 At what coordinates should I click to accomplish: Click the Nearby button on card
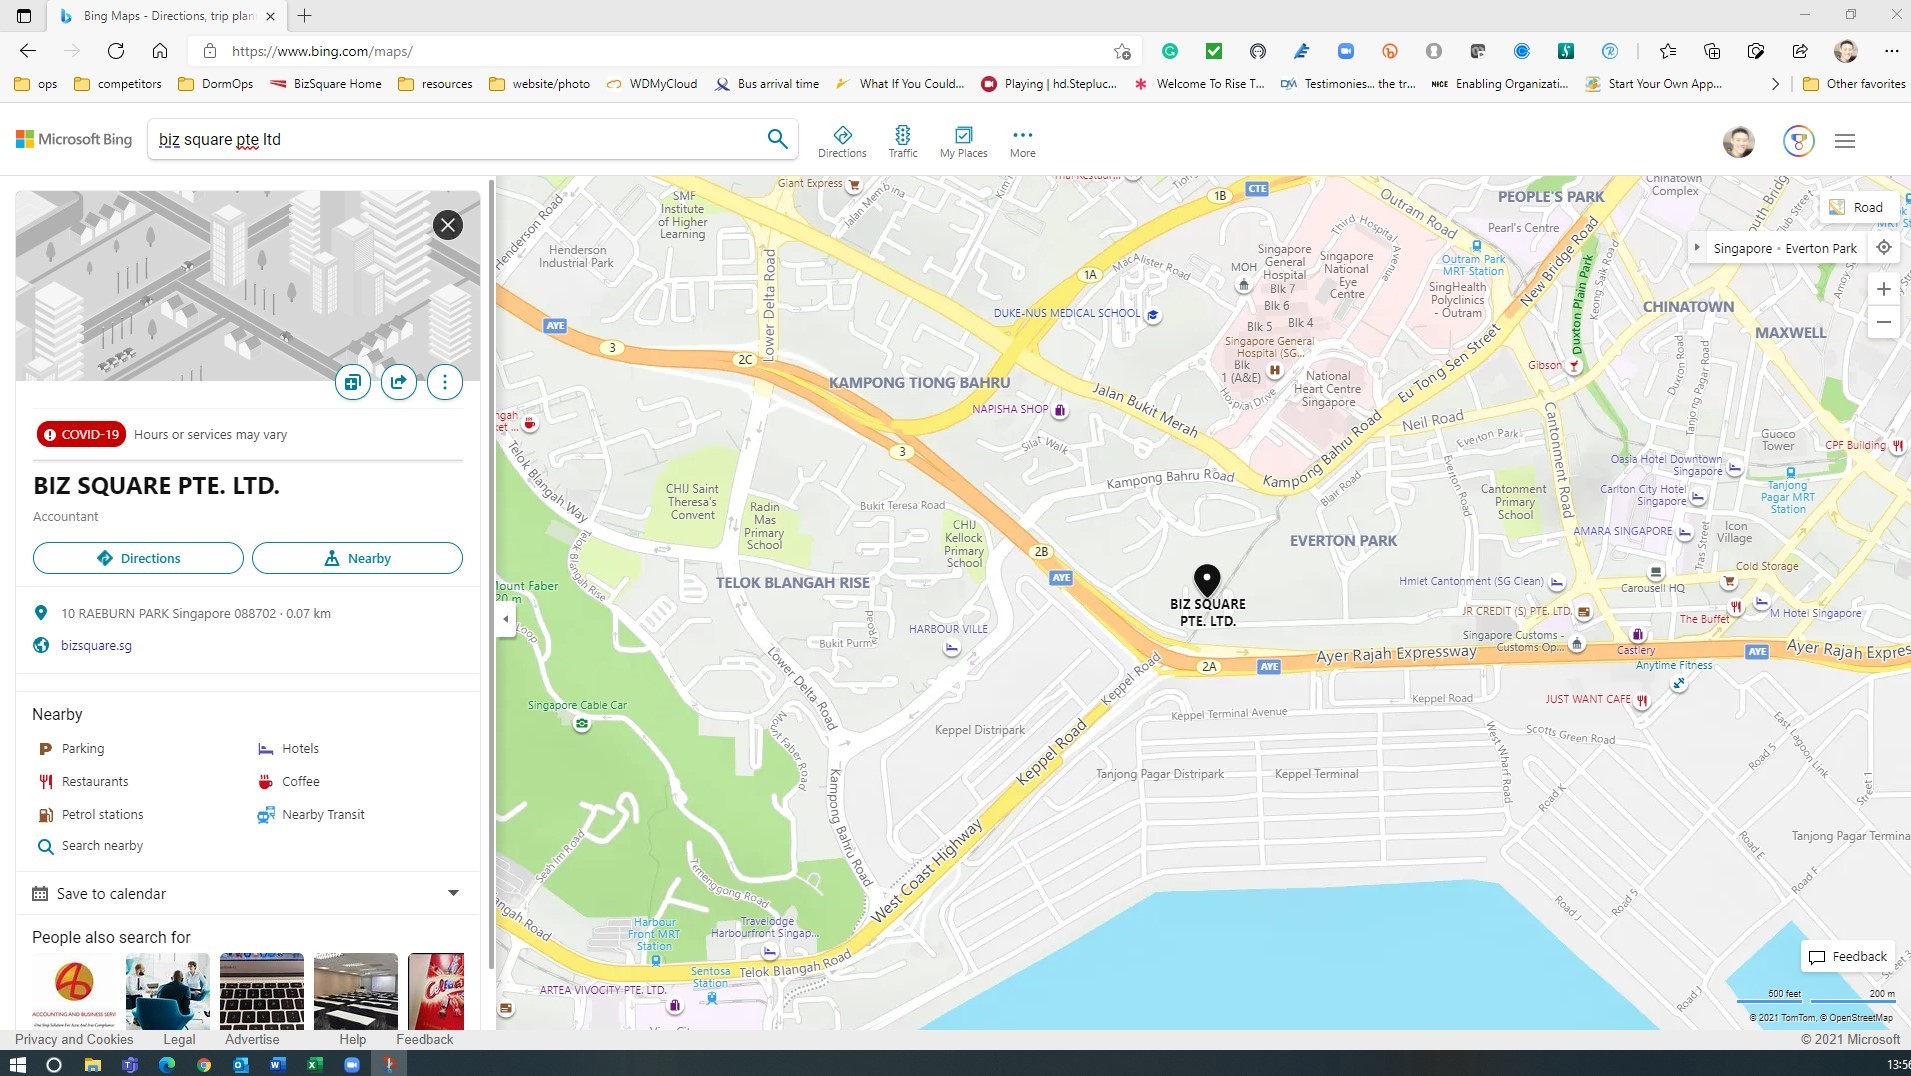tap(357, 558)
